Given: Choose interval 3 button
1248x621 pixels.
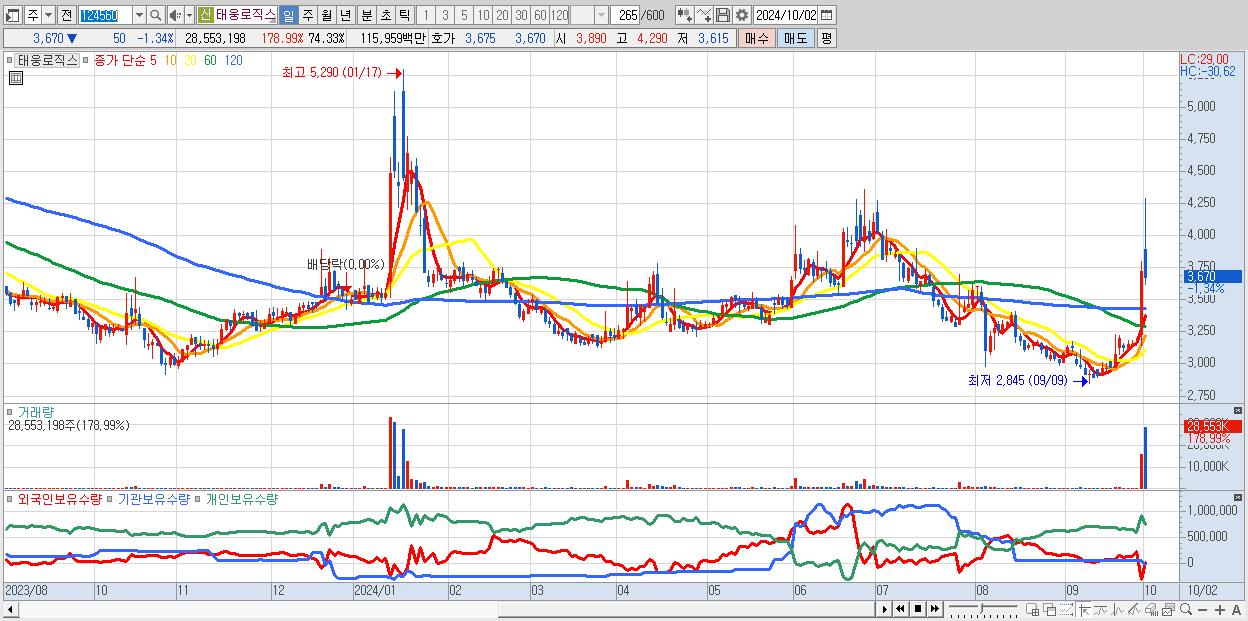Looking at the screenshot, I should tap(445, 15).
